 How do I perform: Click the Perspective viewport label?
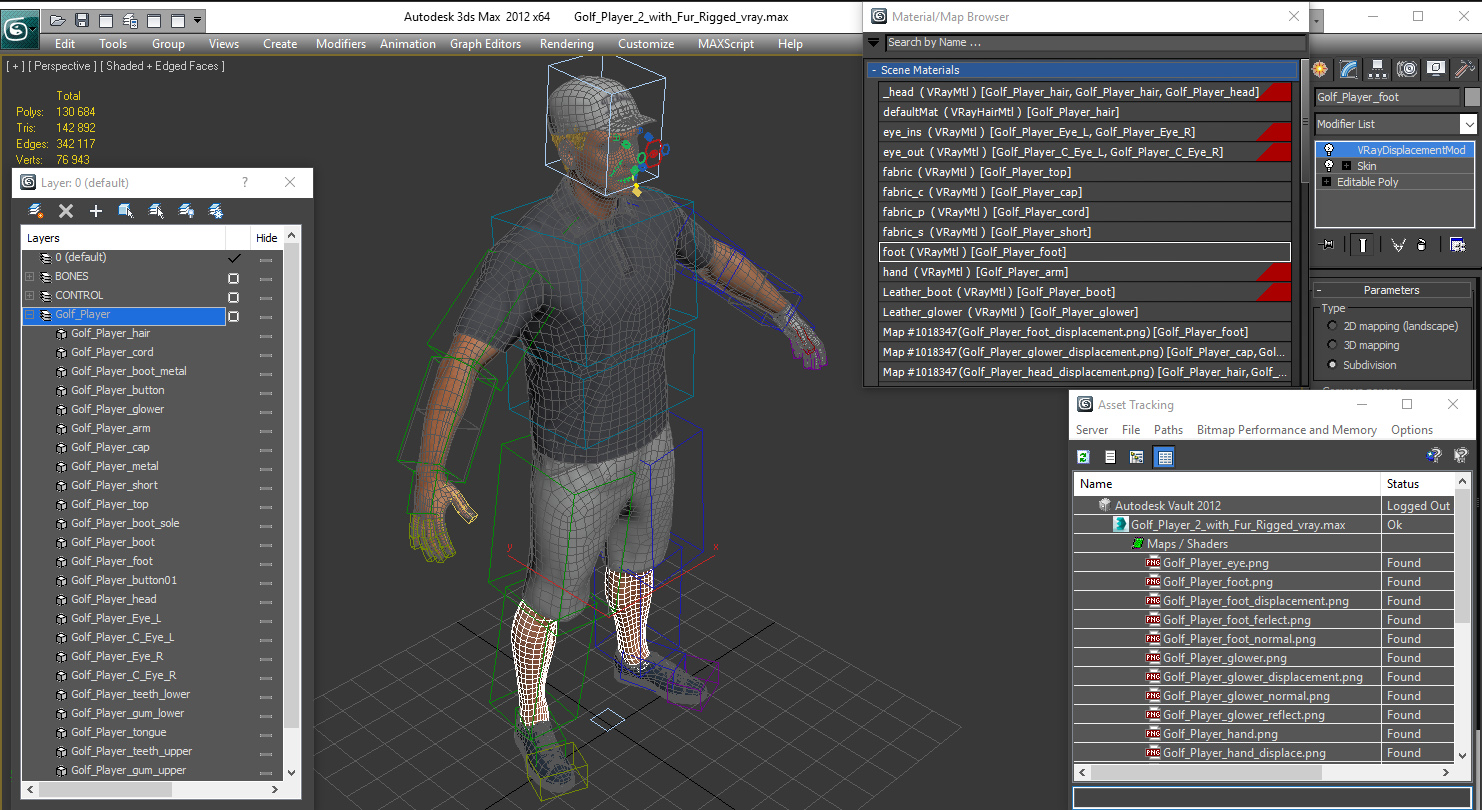pos(63,66)
